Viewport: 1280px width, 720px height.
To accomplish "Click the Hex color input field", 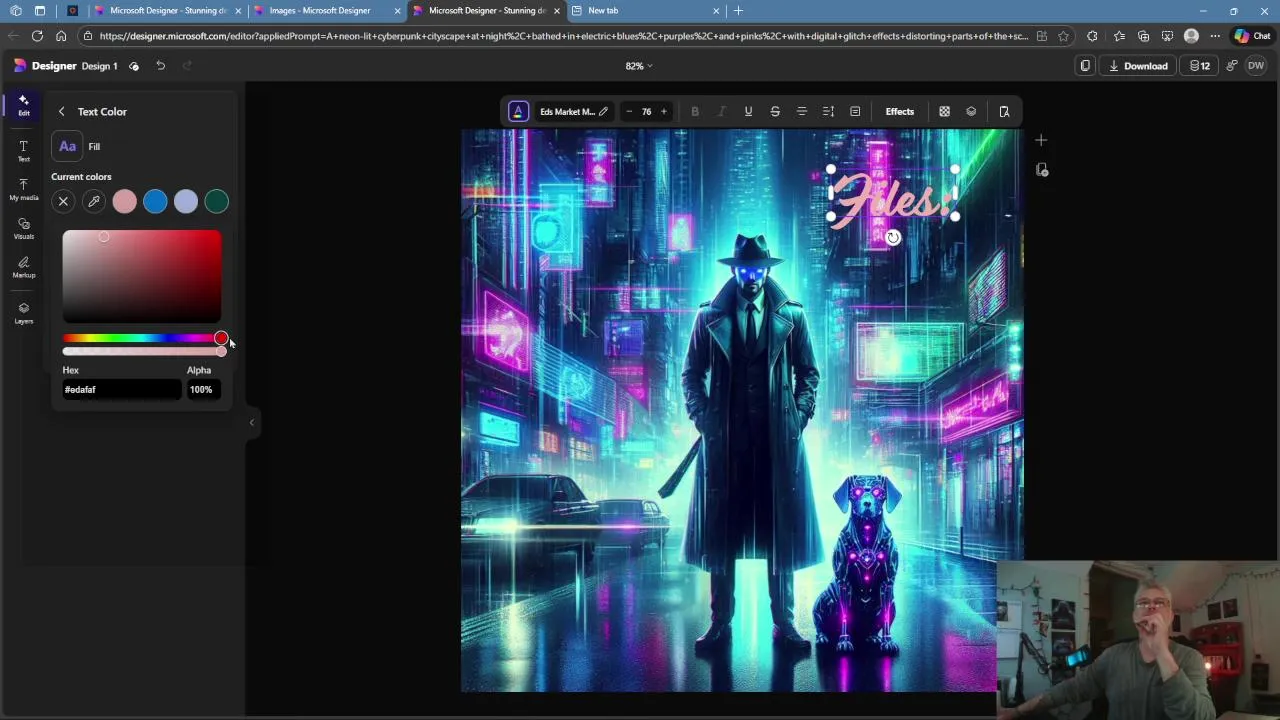I will click(x=121, y=390).
